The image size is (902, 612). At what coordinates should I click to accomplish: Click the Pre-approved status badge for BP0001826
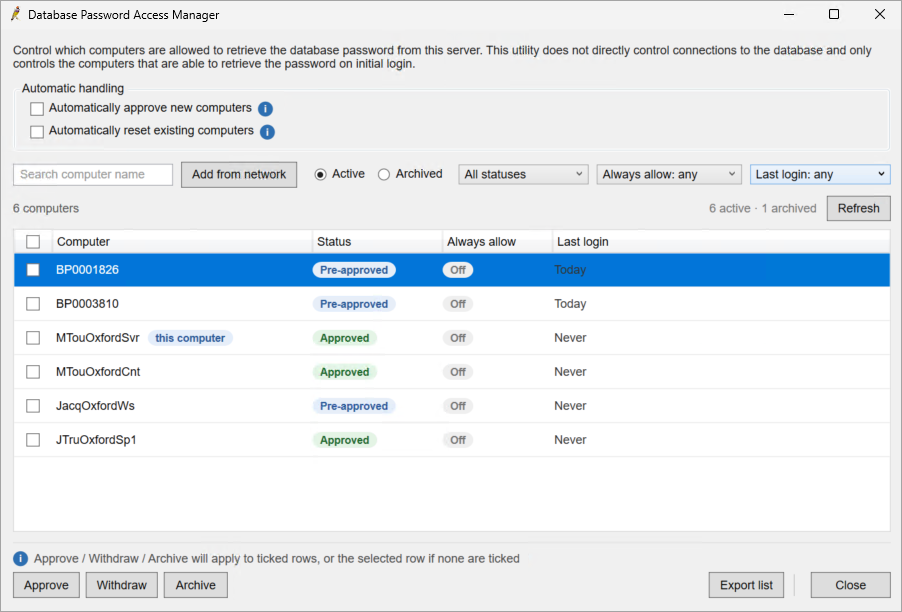[354, 270]
